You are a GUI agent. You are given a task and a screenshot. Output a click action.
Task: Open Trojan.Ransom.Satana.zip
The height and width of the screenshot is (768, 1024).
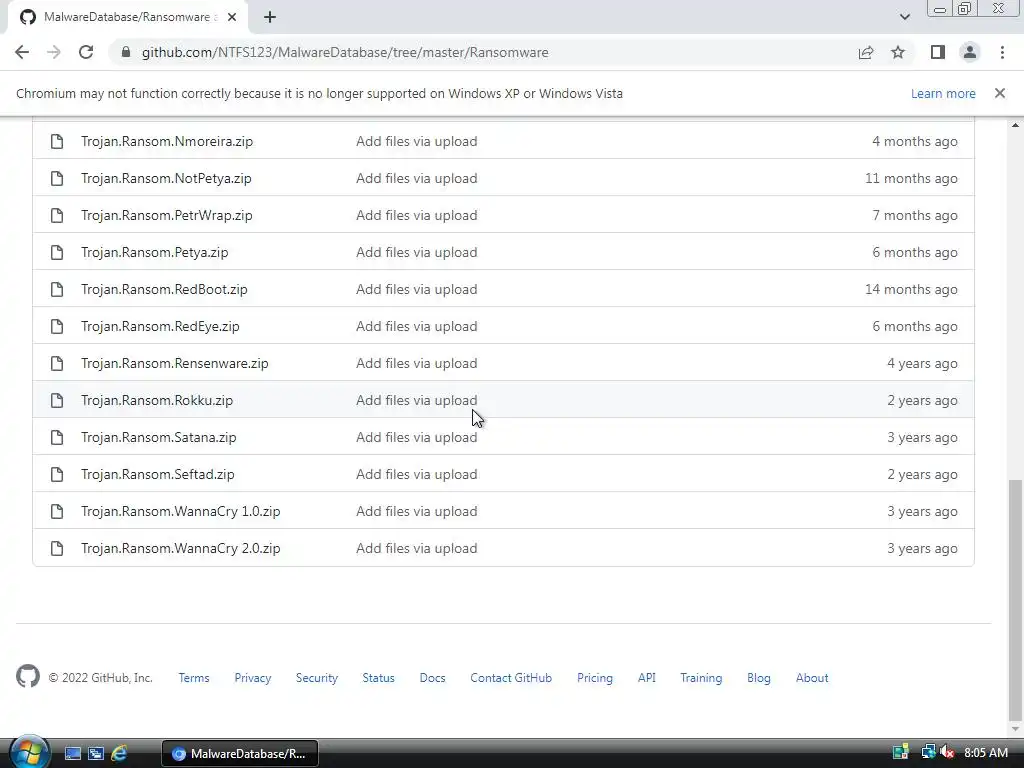159,438
